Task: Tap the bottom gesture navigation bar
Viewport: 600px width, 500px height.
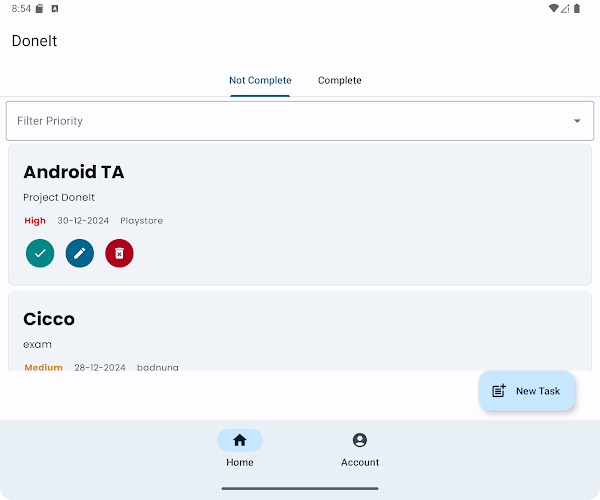Action: pos(300,488)
